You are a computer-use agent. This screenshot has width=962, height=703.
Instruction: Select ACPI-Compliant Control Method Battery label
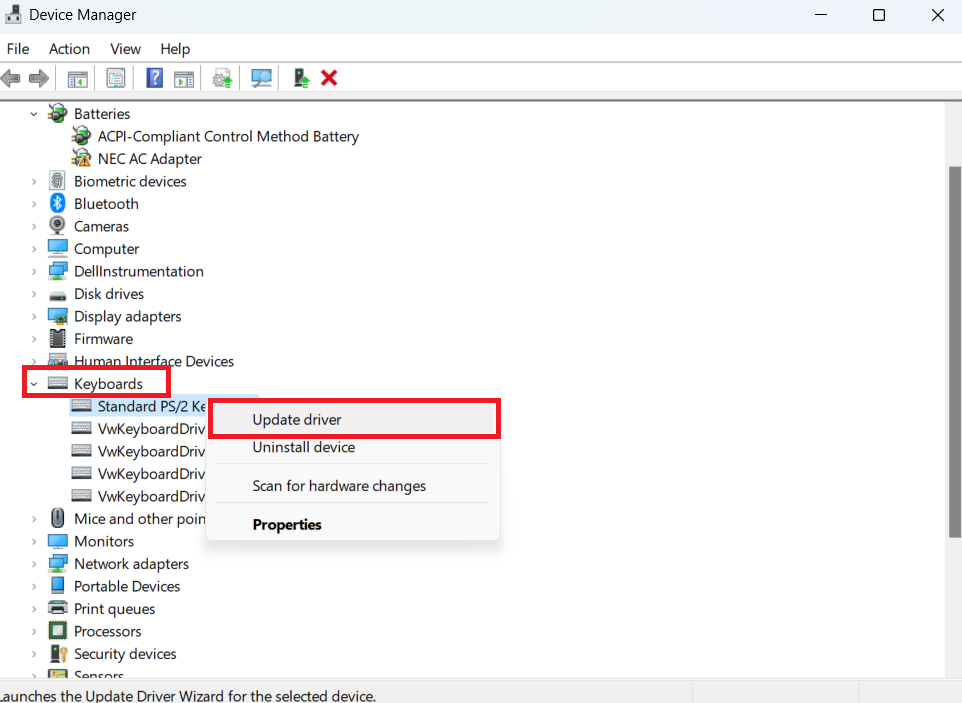point(228,136)
